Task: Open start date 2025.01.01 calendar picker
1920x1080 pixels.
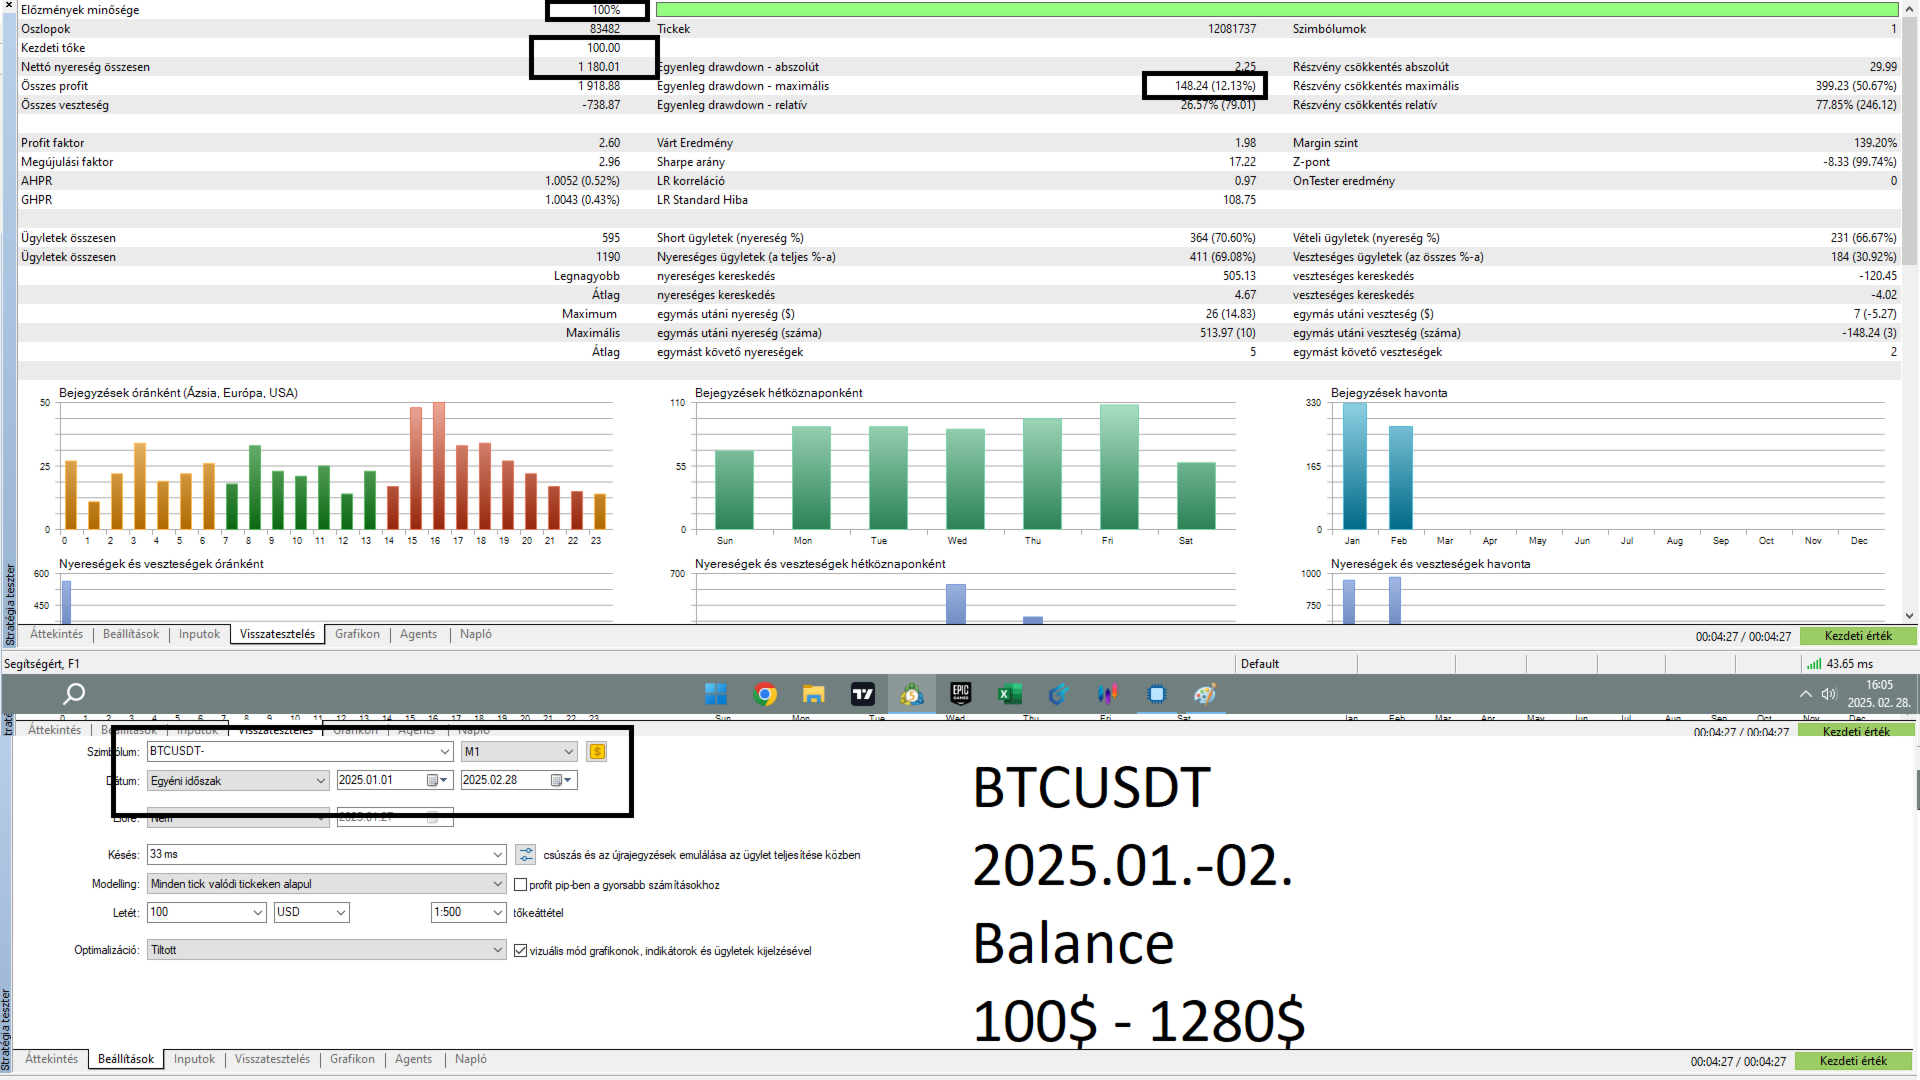Action: pos(437,781)
